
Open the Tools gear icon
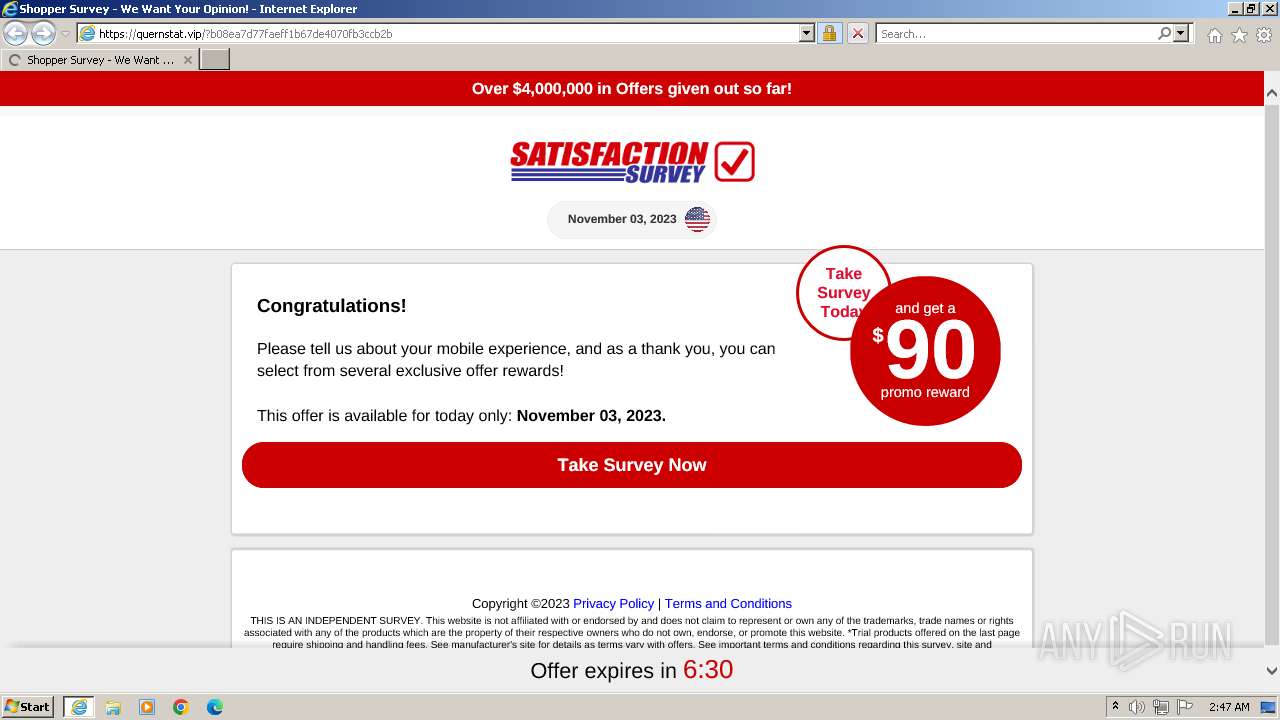[x=1264, y=35]
